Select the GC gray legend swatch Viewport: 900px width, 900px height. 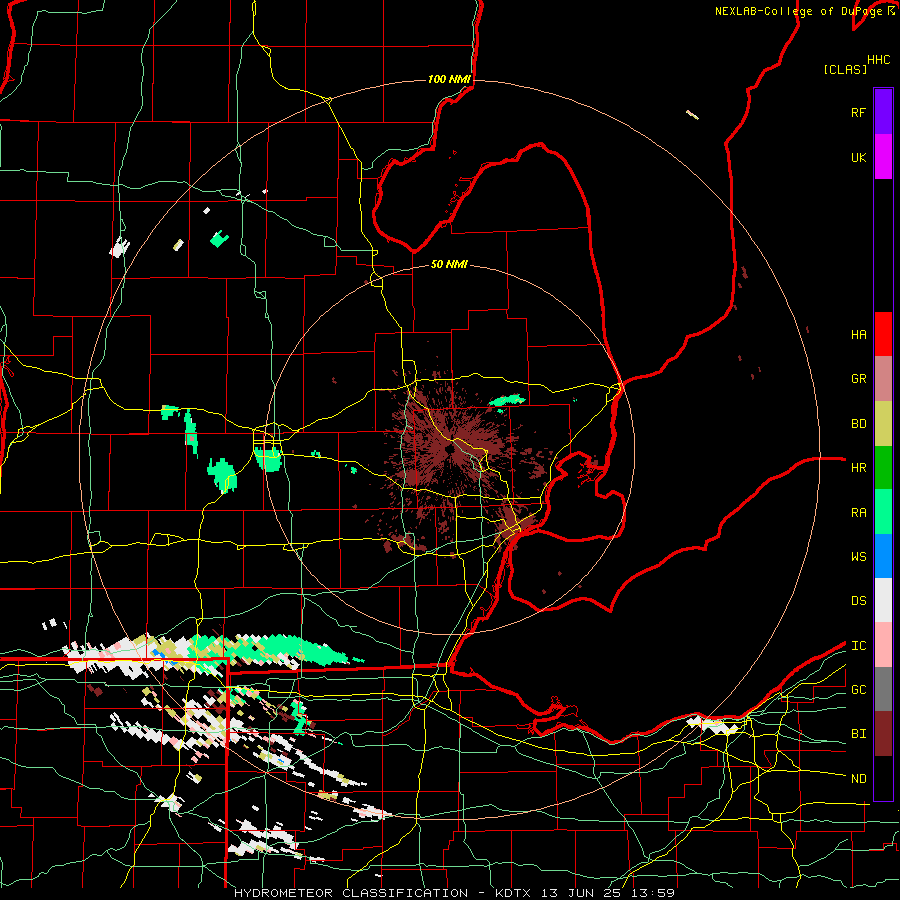pos(883,689)
